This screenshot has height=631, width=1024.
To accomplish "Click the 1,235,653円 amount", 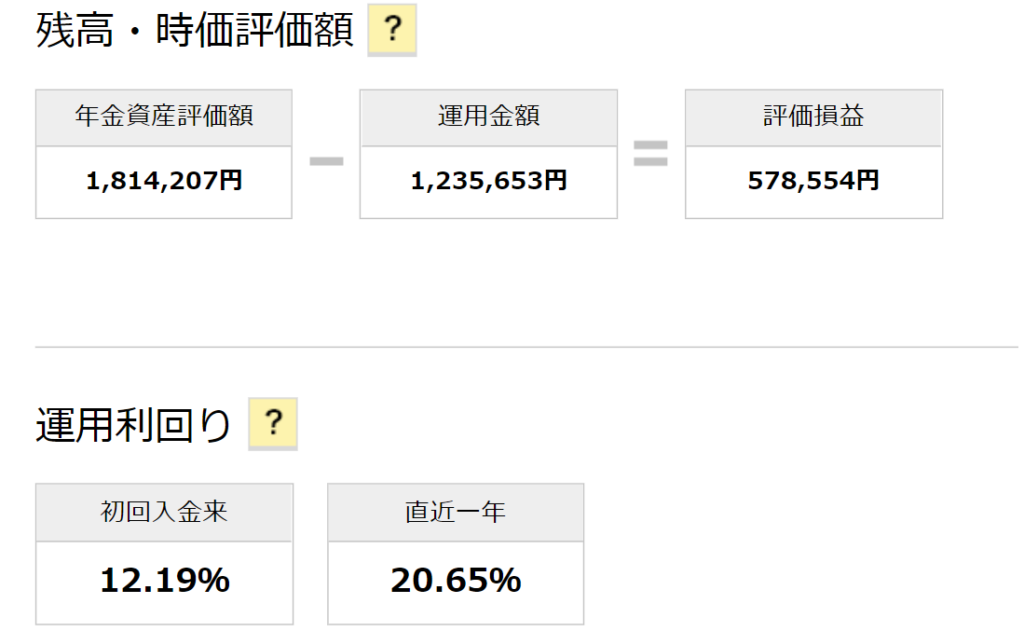I will (x=488, y=180).
